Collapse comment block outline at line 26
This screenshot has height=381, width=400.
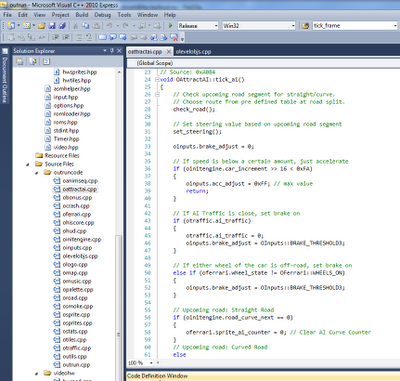(157, 94)
